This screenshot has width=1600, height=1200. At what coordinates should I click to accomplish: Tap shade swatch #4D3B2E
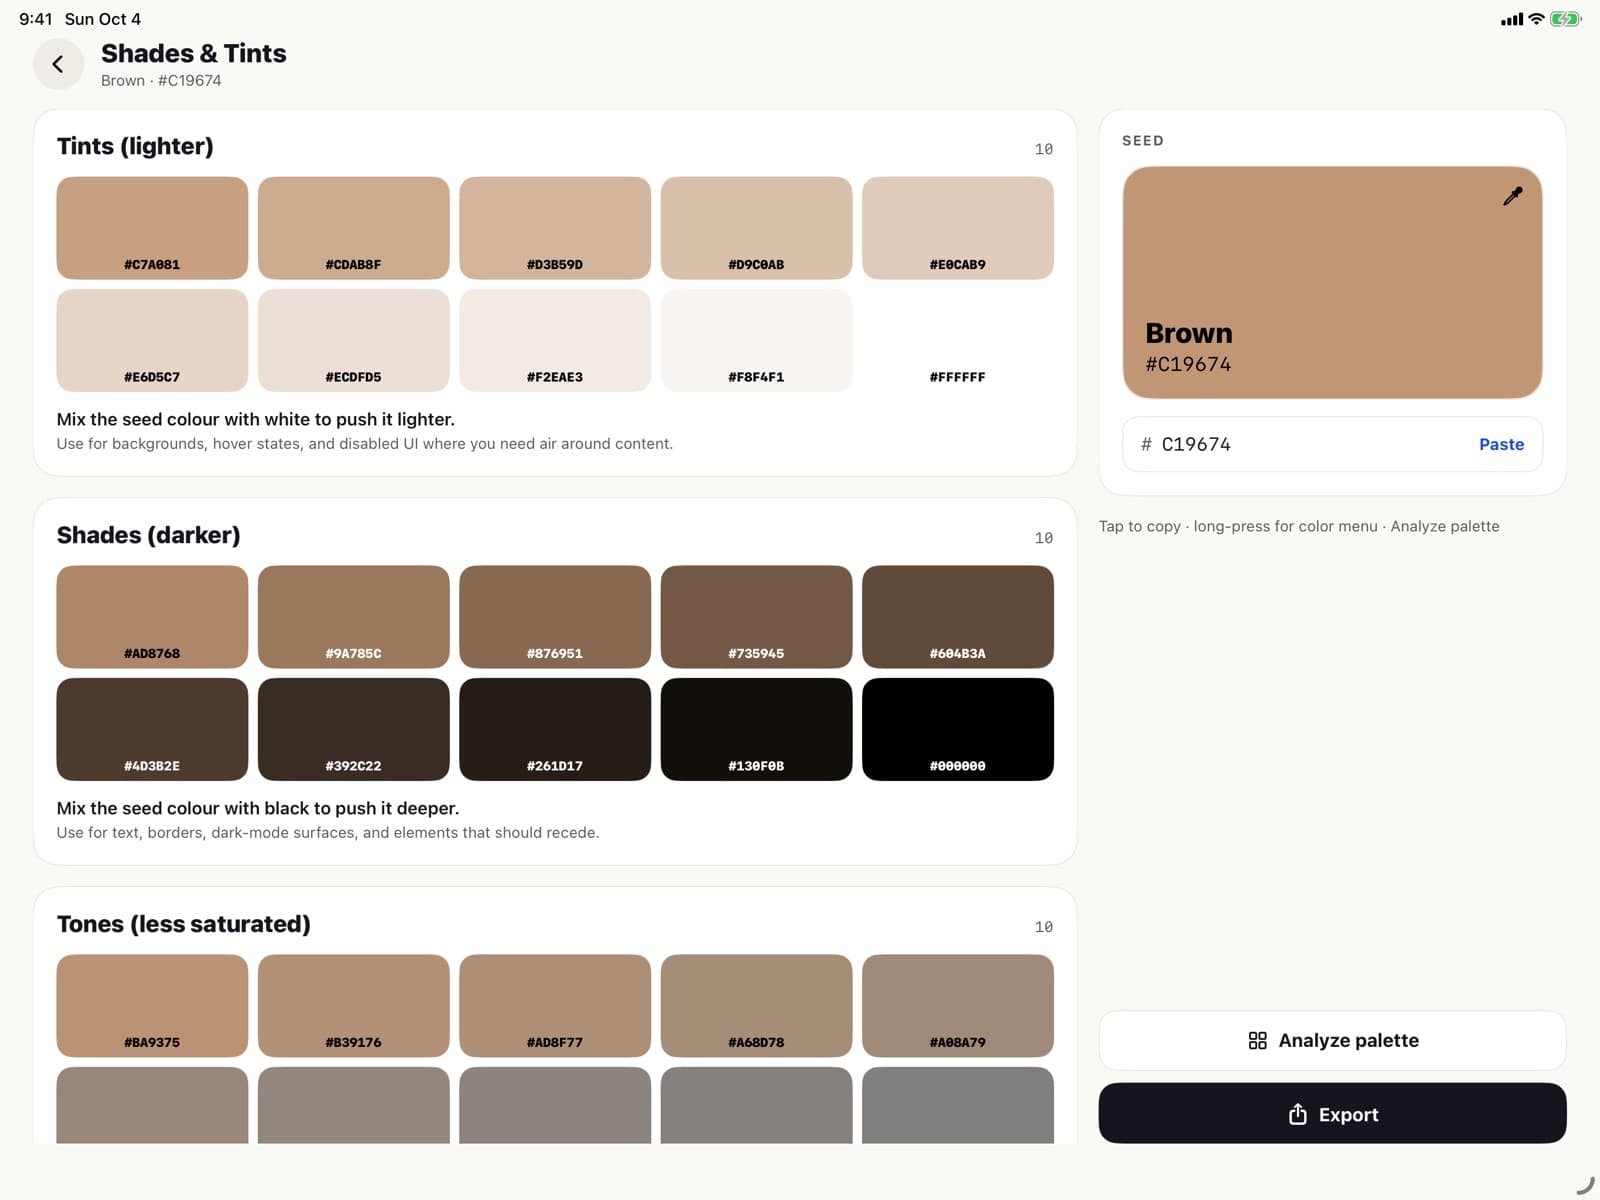coord(152,729)
